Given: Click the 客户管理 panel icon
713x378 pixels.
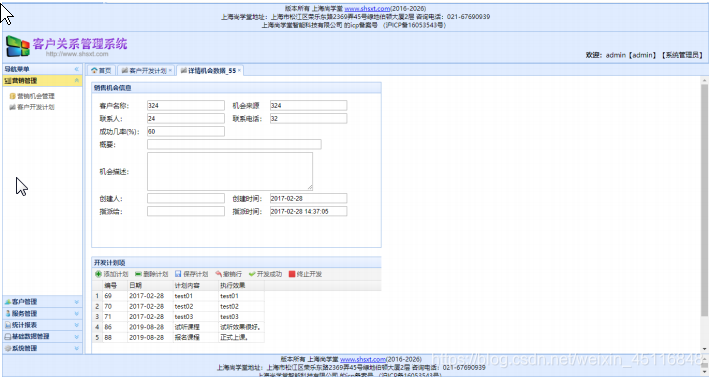Looking at the screenshot, I should (x=8, y=302).
